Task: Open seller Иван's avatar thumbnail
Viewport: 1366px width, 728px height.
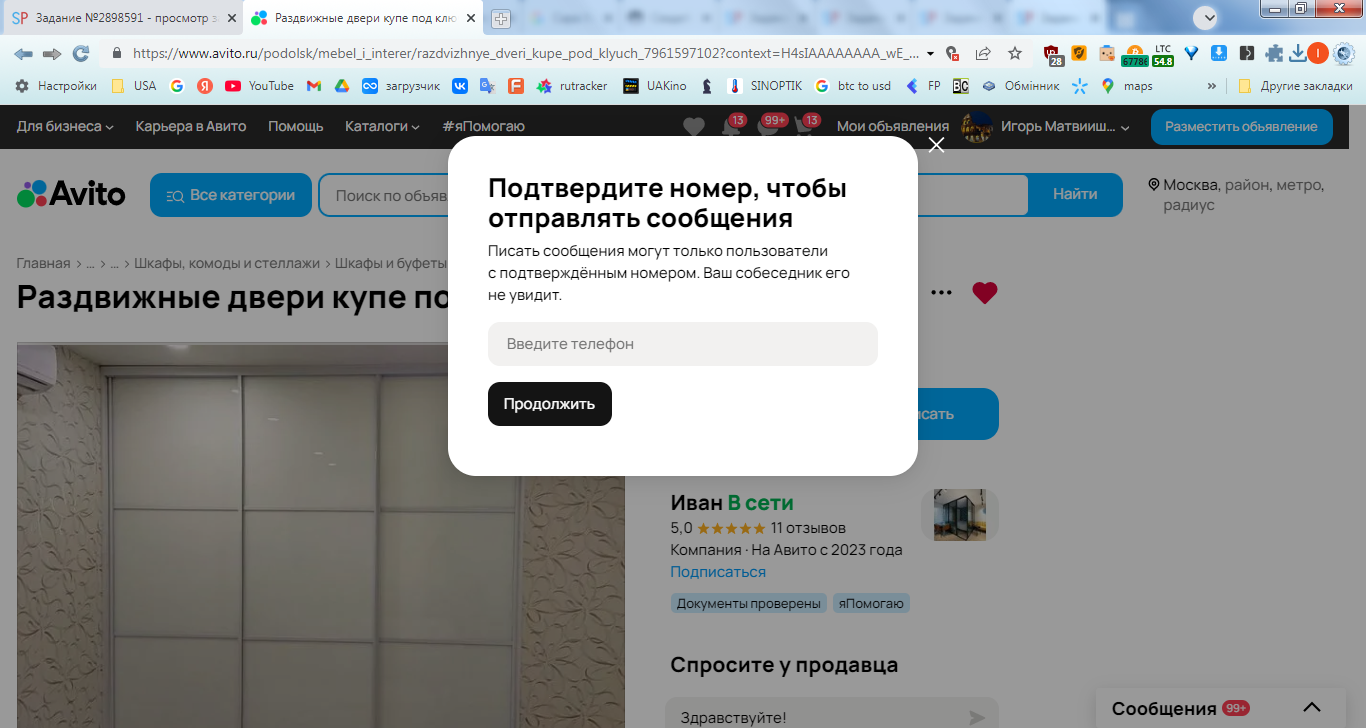Action: 960,515
